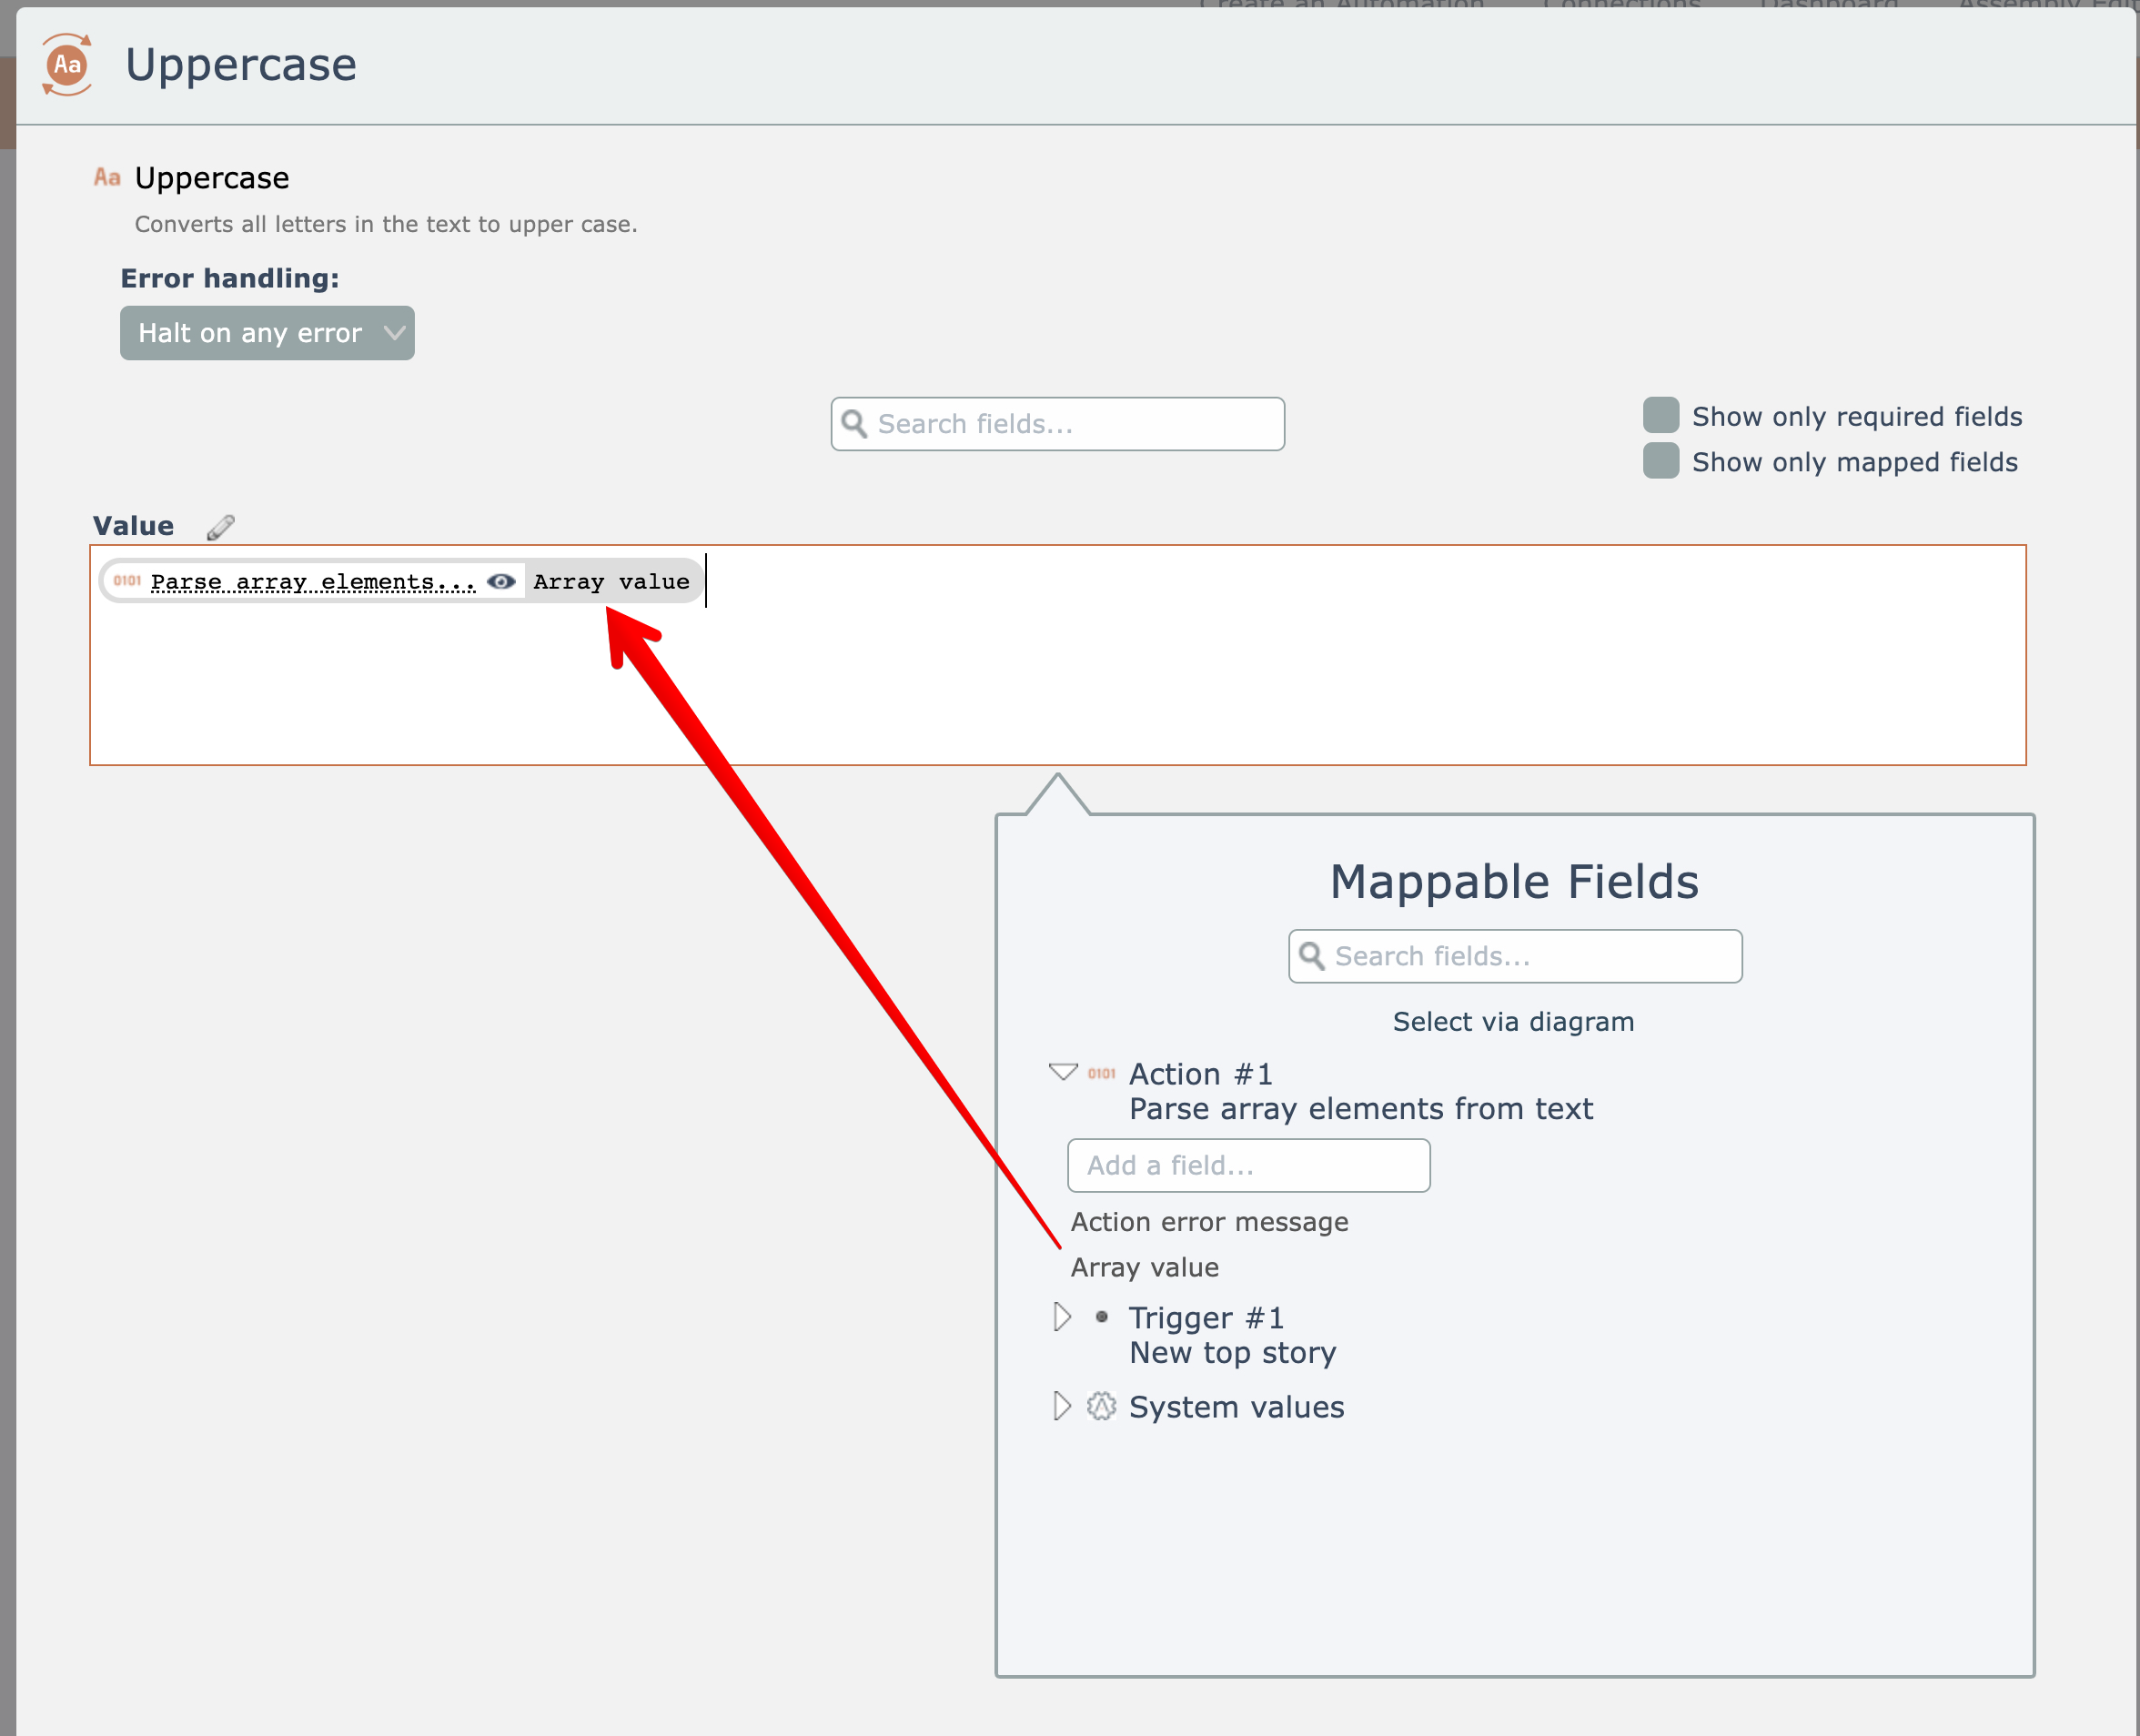
Task: Expand the Trigger #1 New top story section
Action: pyautogui.click(x=1062, y=1317)
